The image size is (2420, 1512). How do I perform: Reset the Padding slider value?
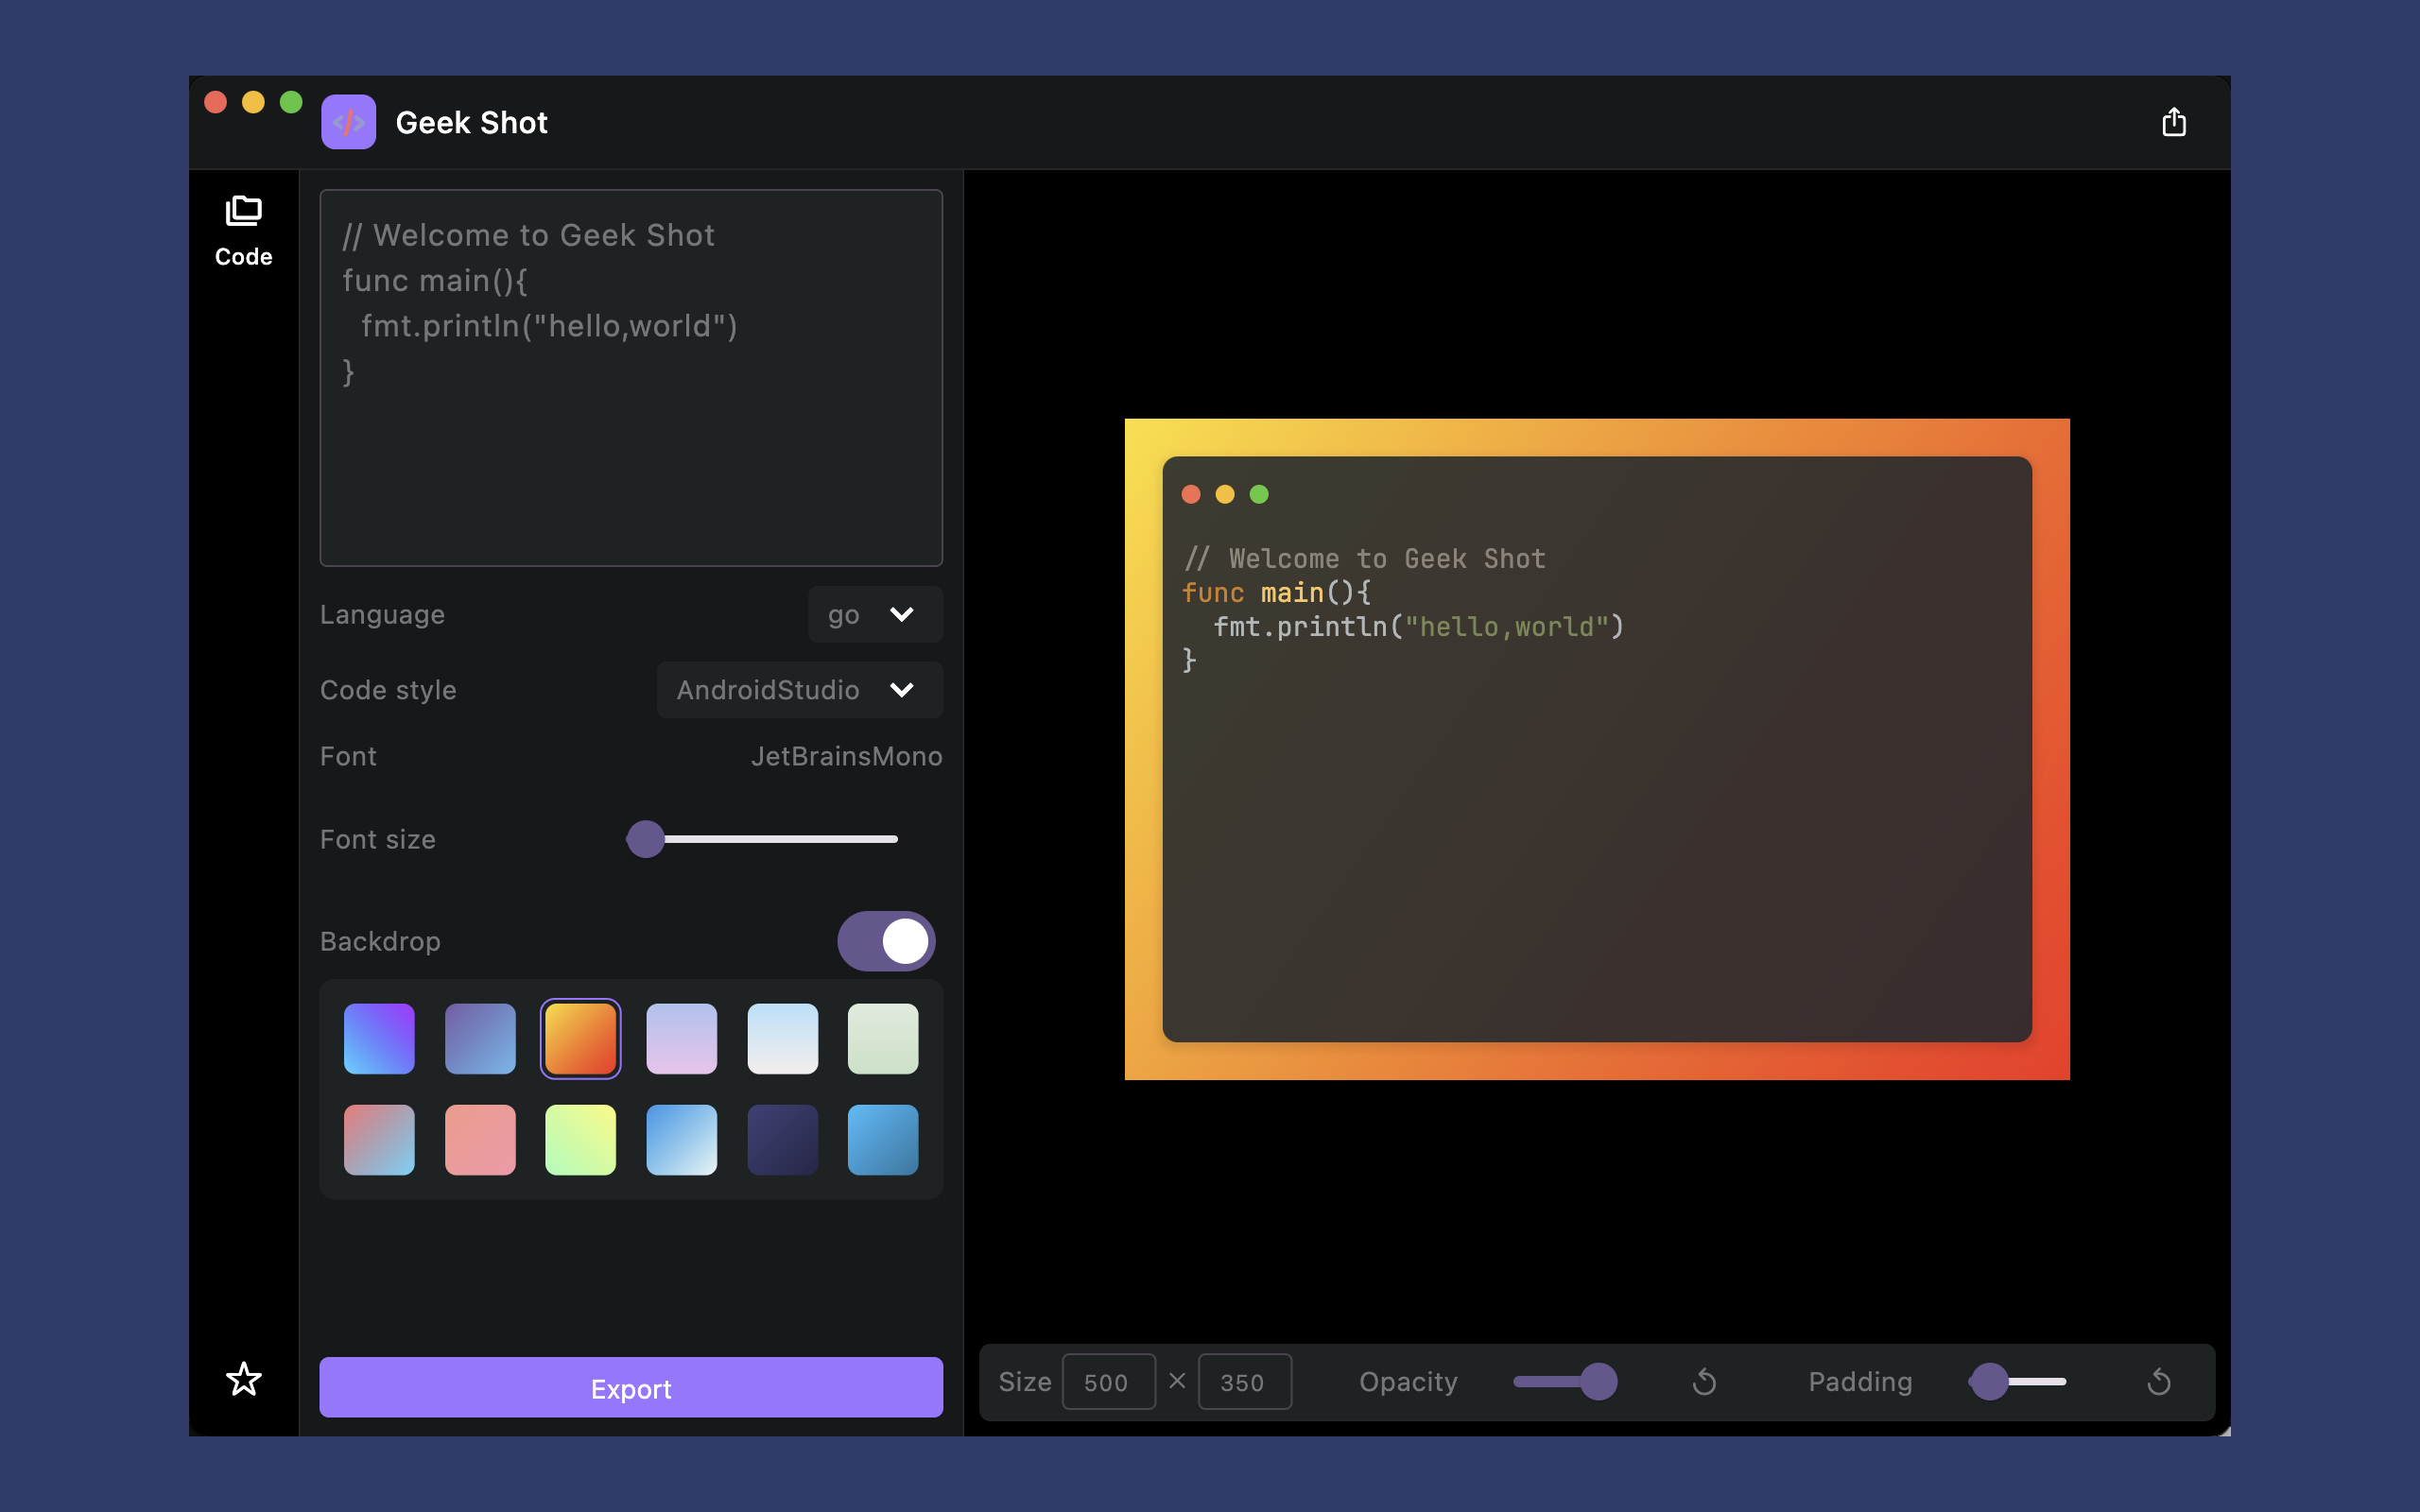[2159, 1382]
